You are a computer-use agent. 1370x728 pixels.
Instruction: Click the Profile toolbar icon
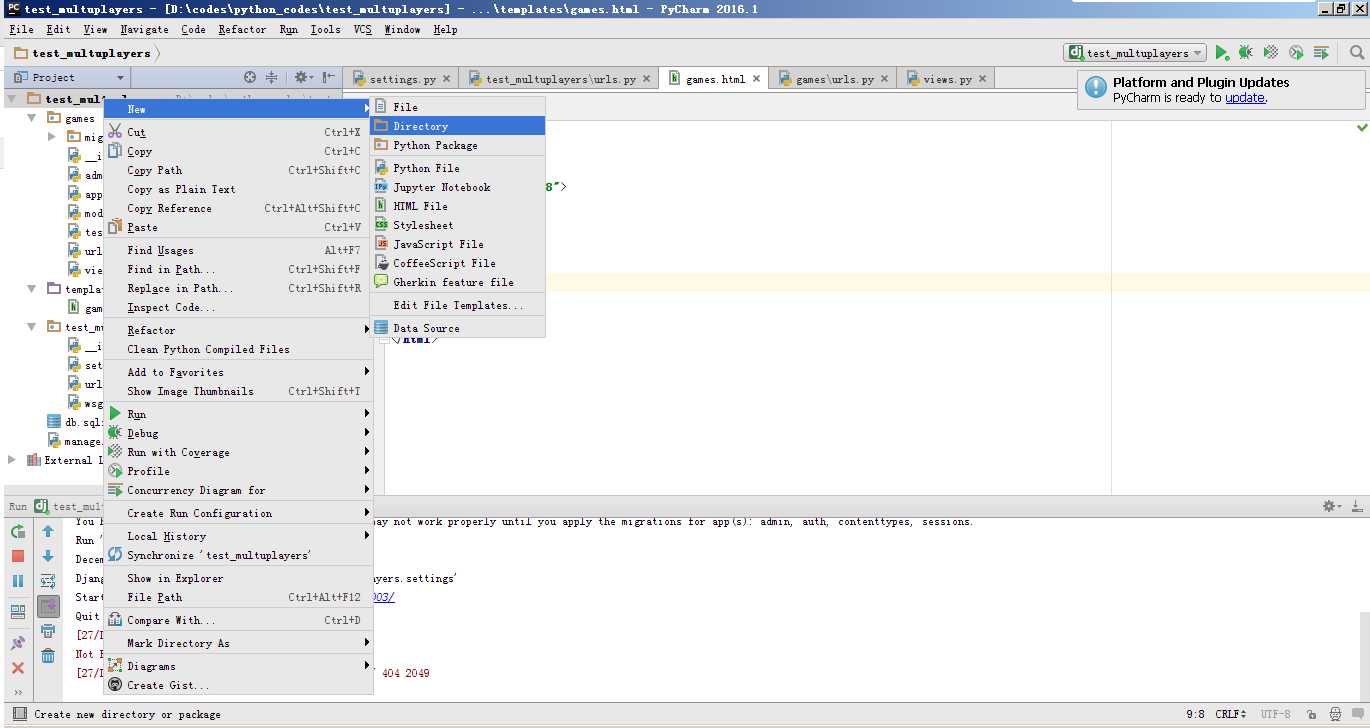[x=1296, y=53]
